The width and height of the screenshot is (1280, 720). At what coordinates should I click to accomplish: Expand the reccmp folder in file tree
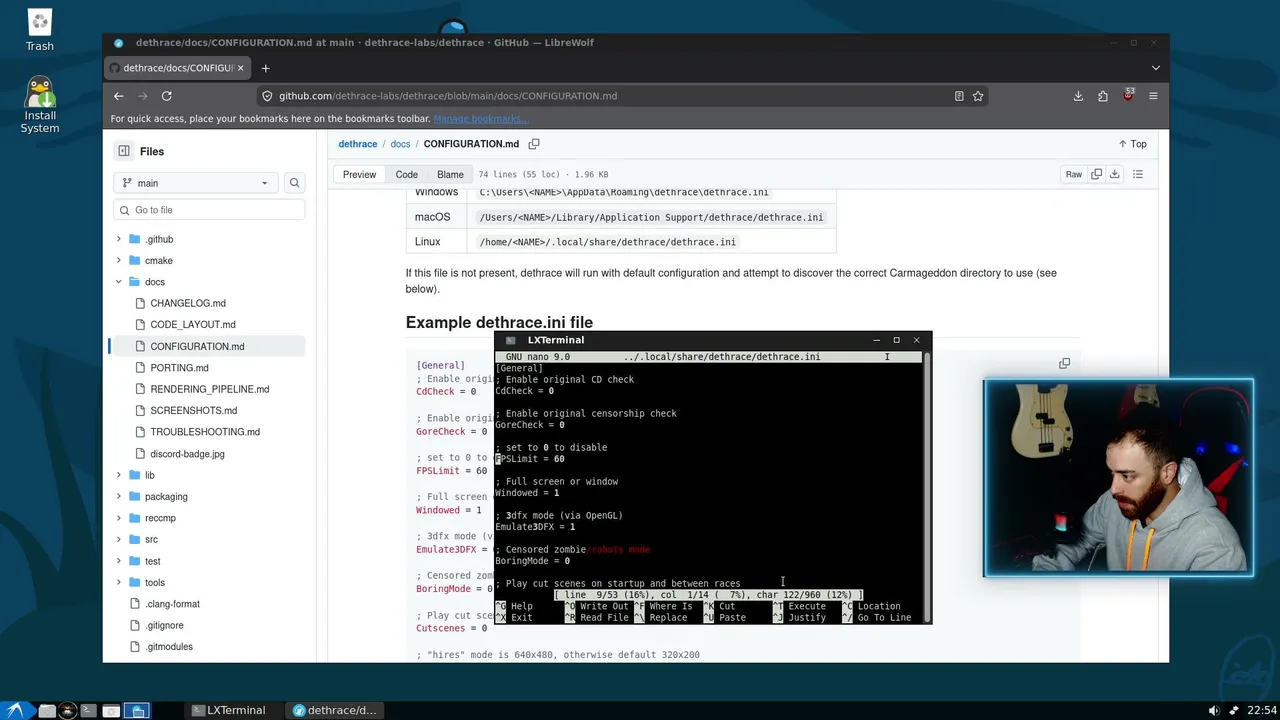(x=118, y=518)
